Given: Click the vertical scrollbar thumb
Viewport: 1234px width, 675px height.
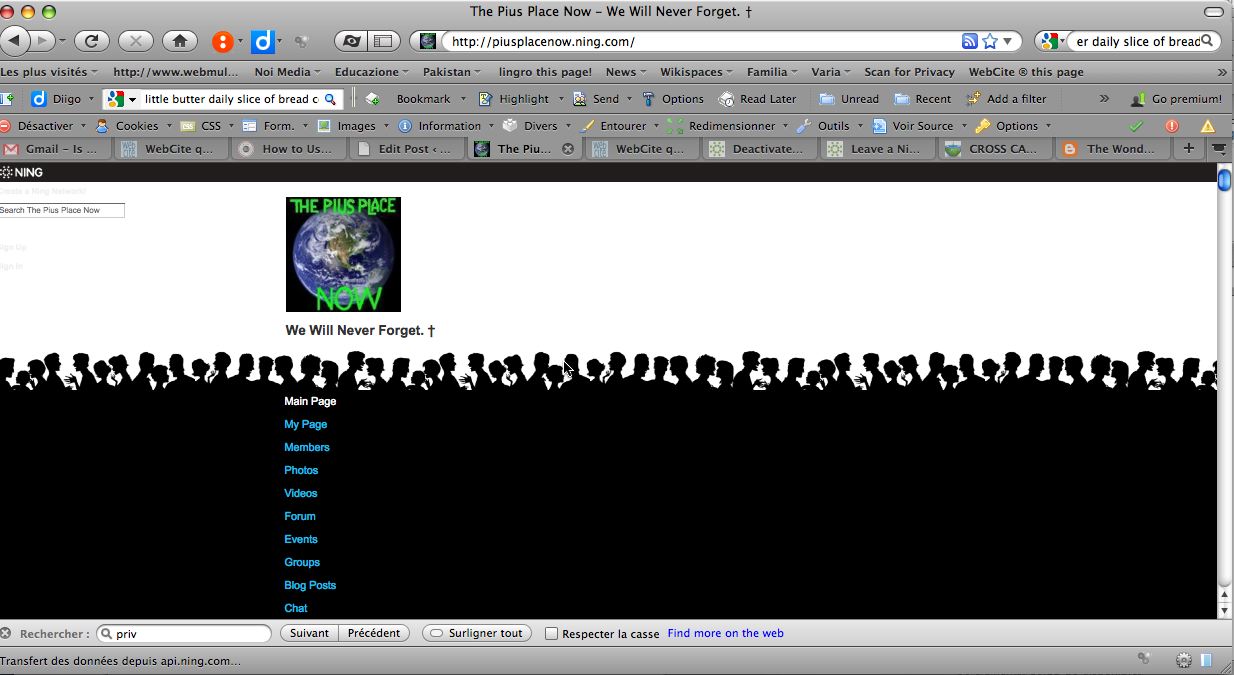Looking at the screenshot, I should tap(1224, 180).
